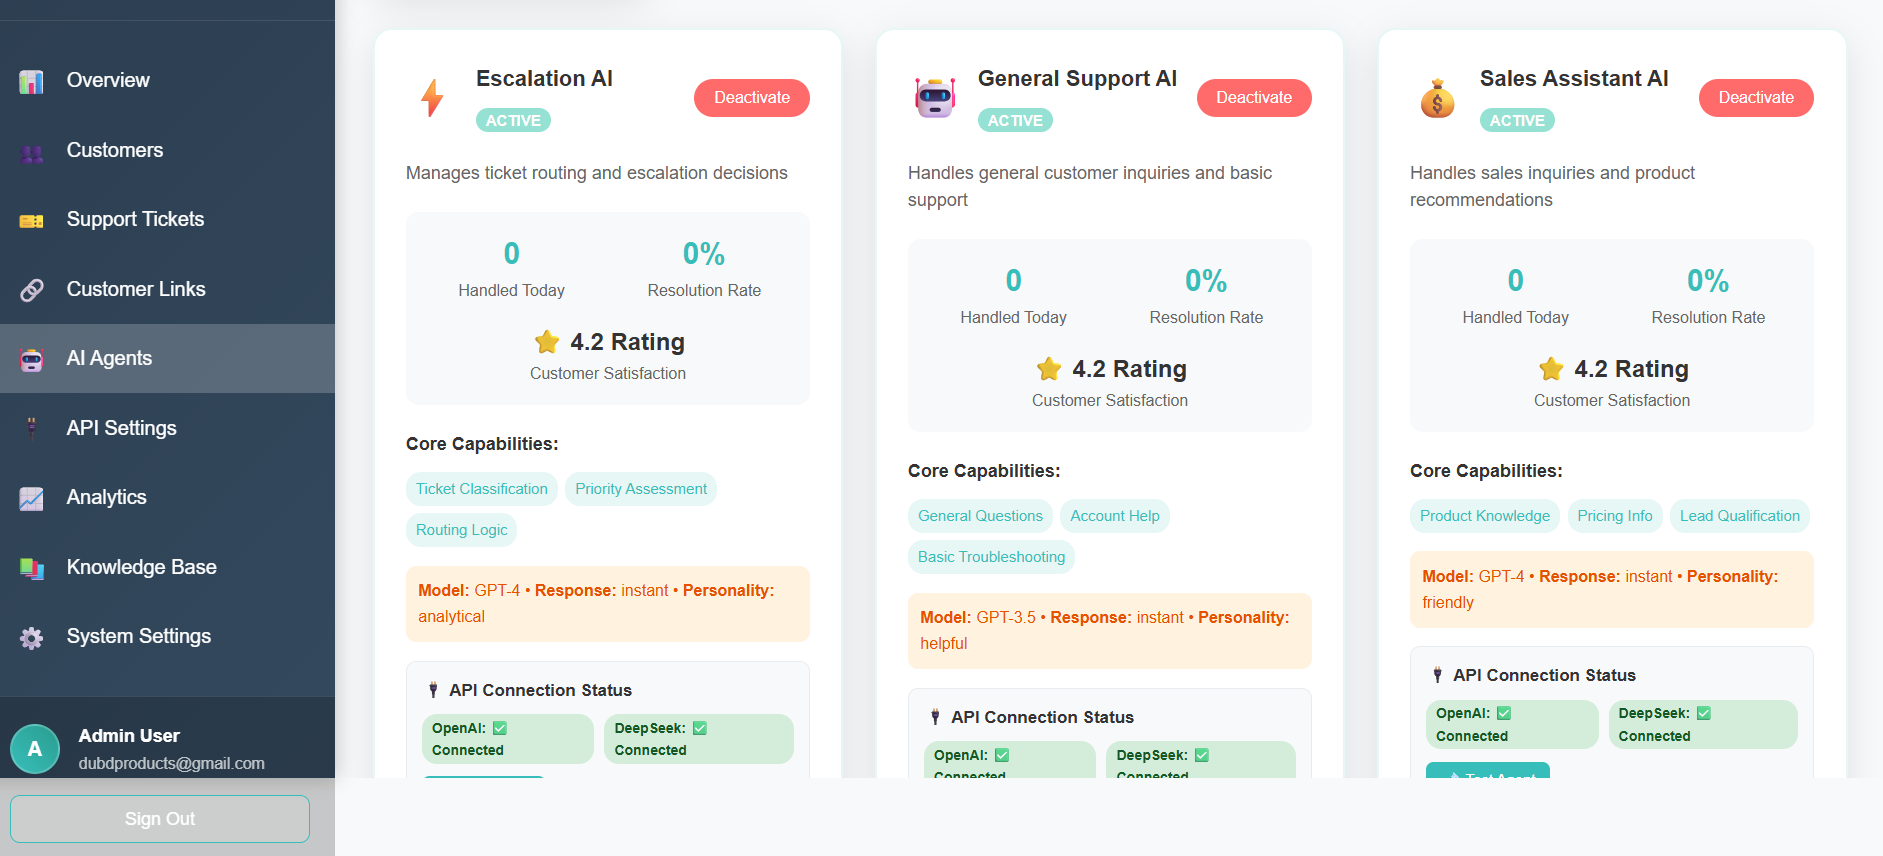Select the Ticket Classification capability tag

point(481,489)
